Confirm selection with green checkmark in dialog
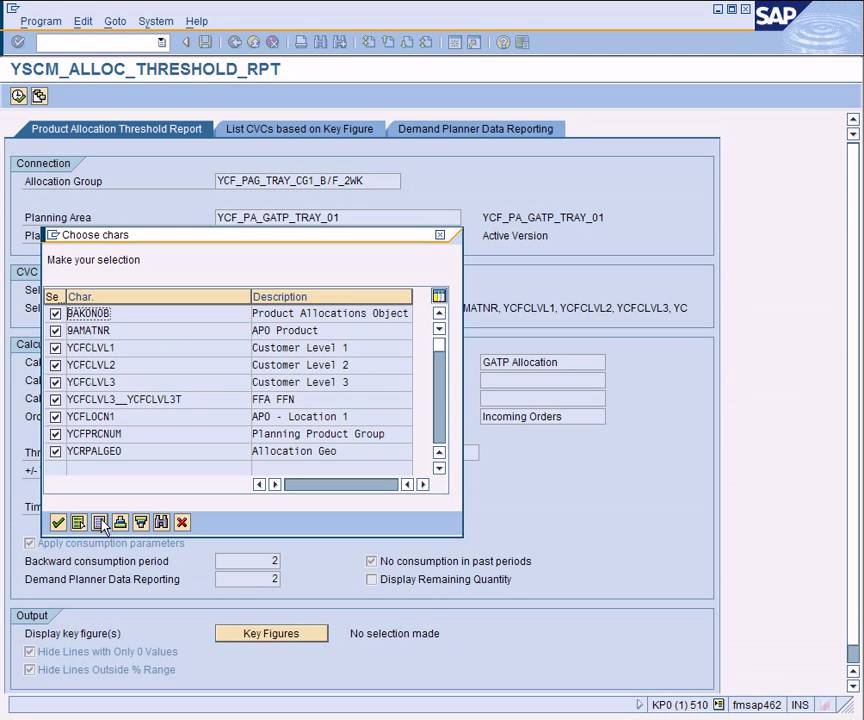Image resolution: width=864 pixels, height=720 pixels. 58,522
